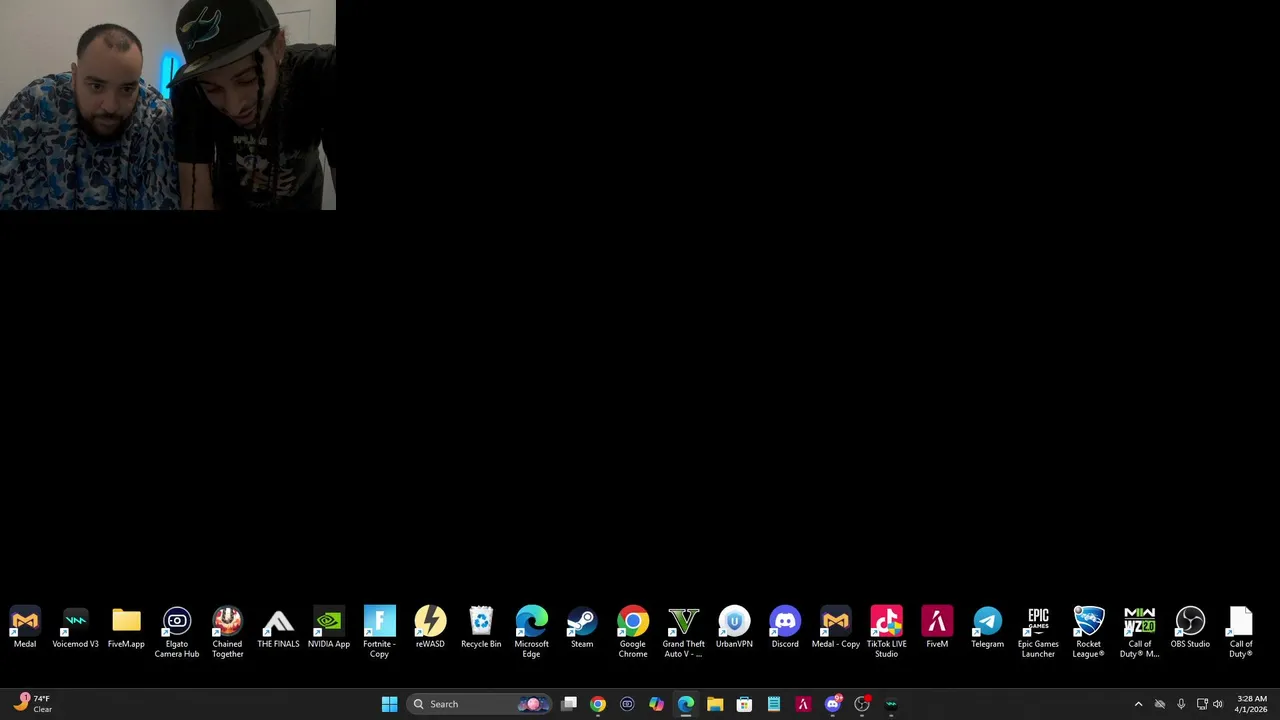Image resolution: width=1280 pixels, height=720 pixels.
Task: Select the Fortnite - Copy shortcut
Action: [x=379, y=632]
